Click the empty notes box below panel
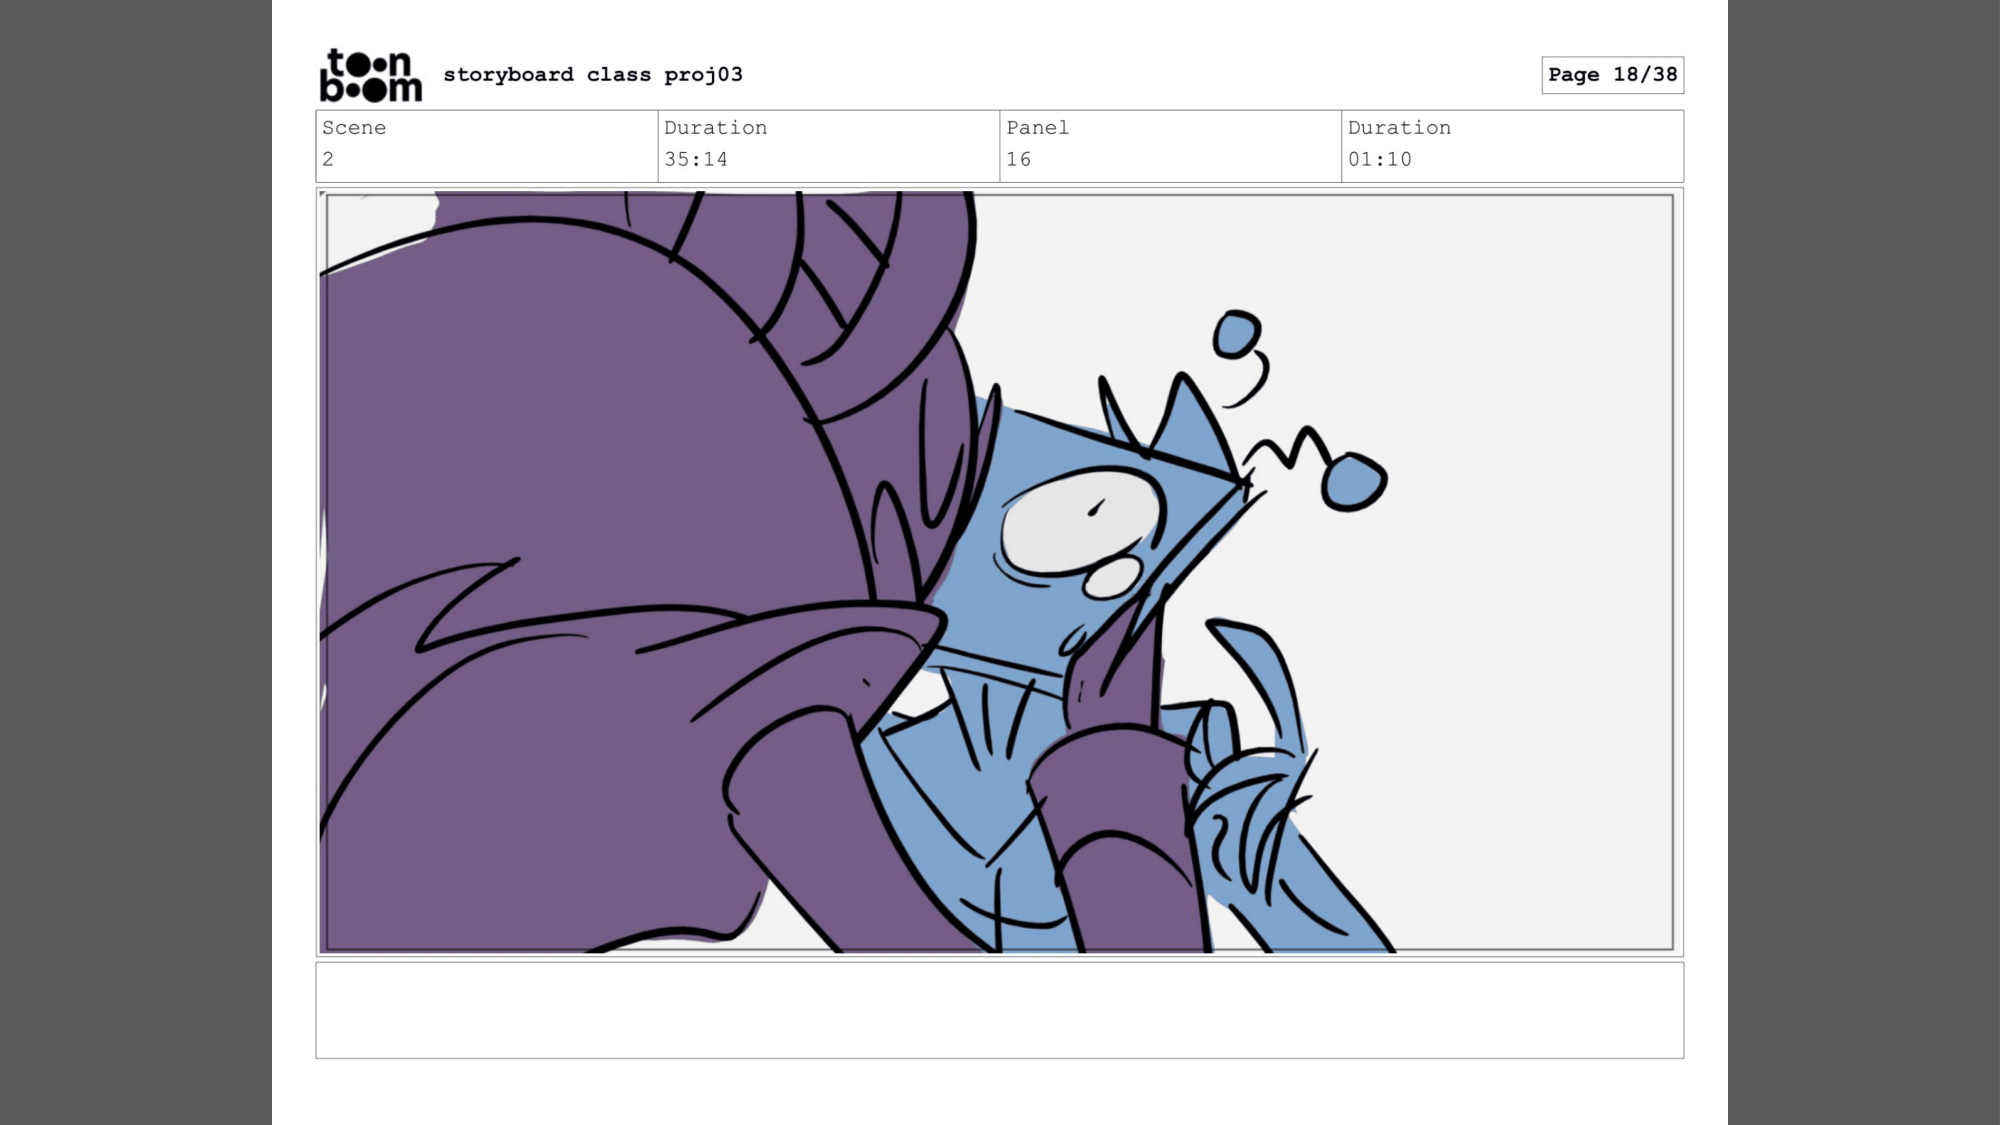Viewport: 2000px width, 1125px height. click(999, 1010)
